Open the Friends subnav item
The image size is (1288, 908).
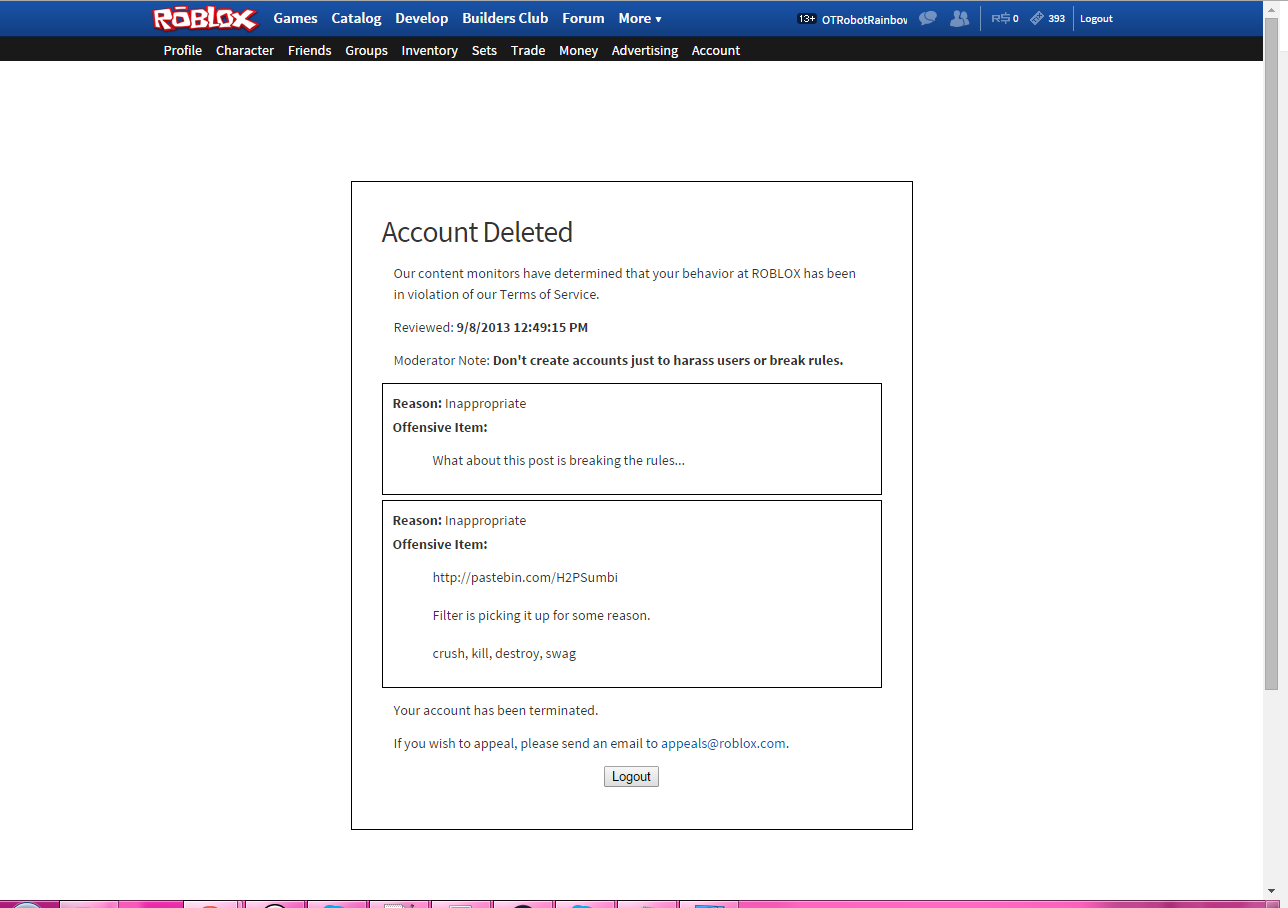[x=309, y=50]
